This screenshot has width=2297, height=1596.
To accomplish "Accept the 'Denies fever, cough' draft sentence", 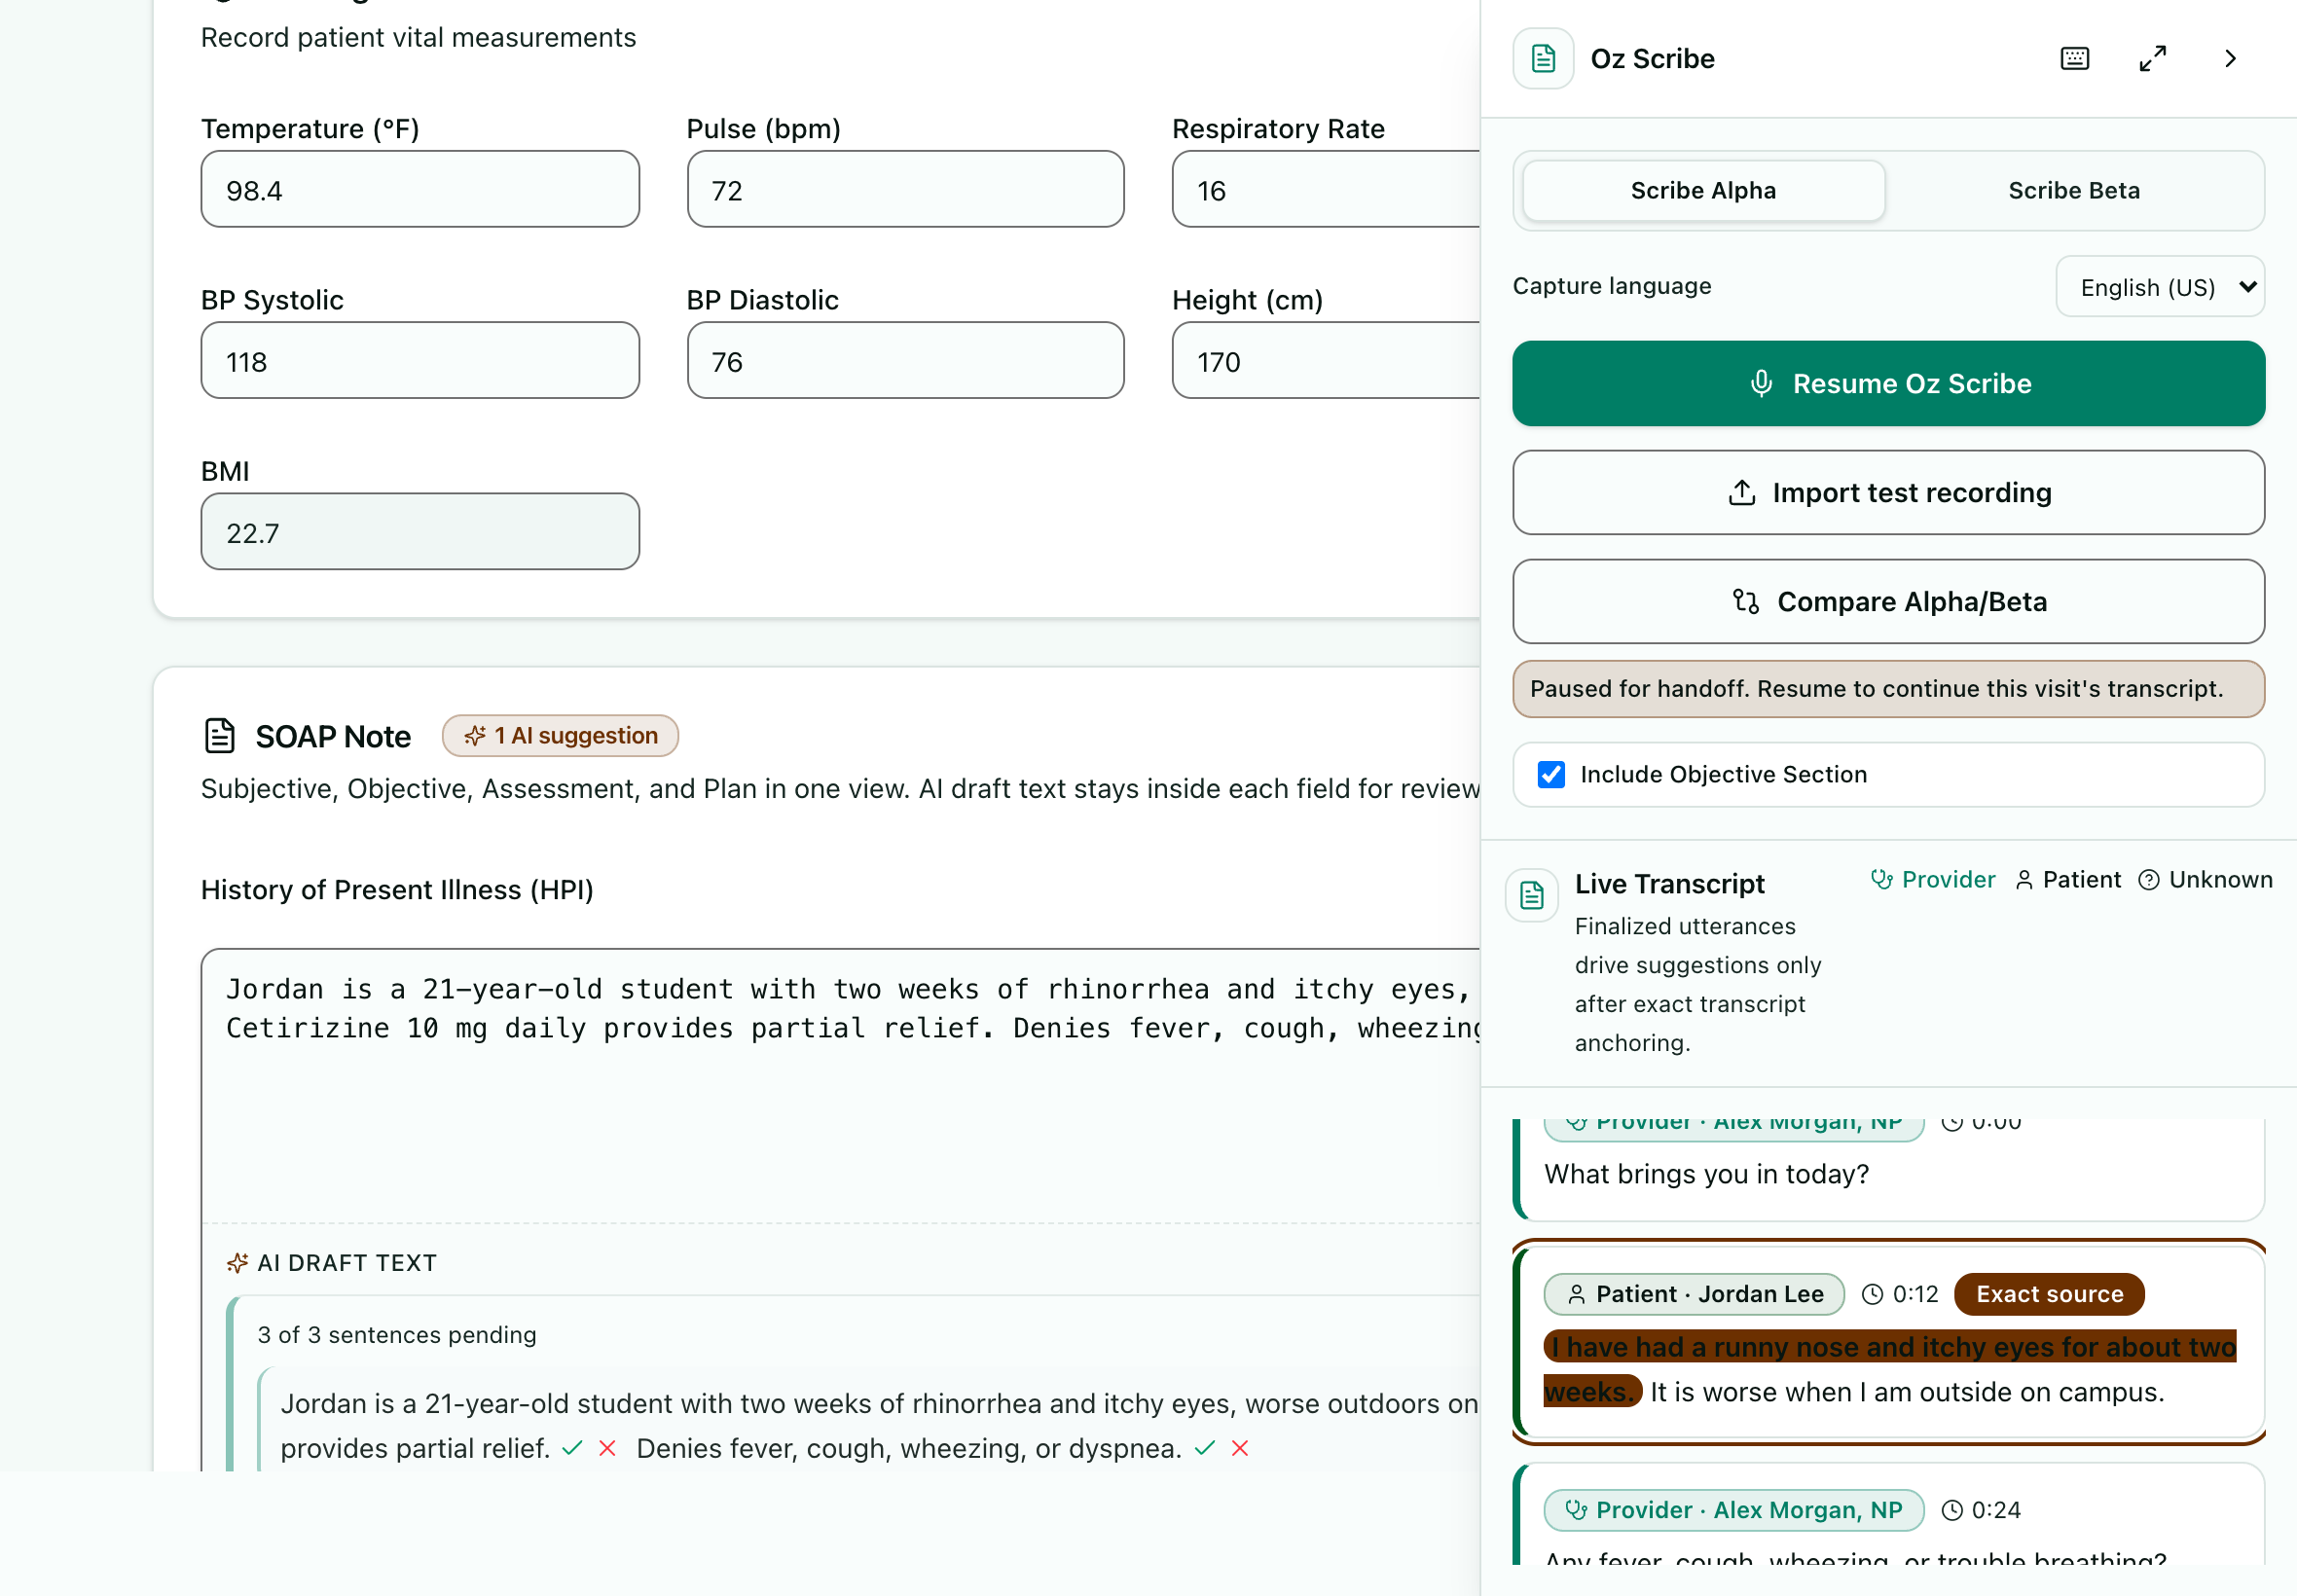I will [1205, 1448].
